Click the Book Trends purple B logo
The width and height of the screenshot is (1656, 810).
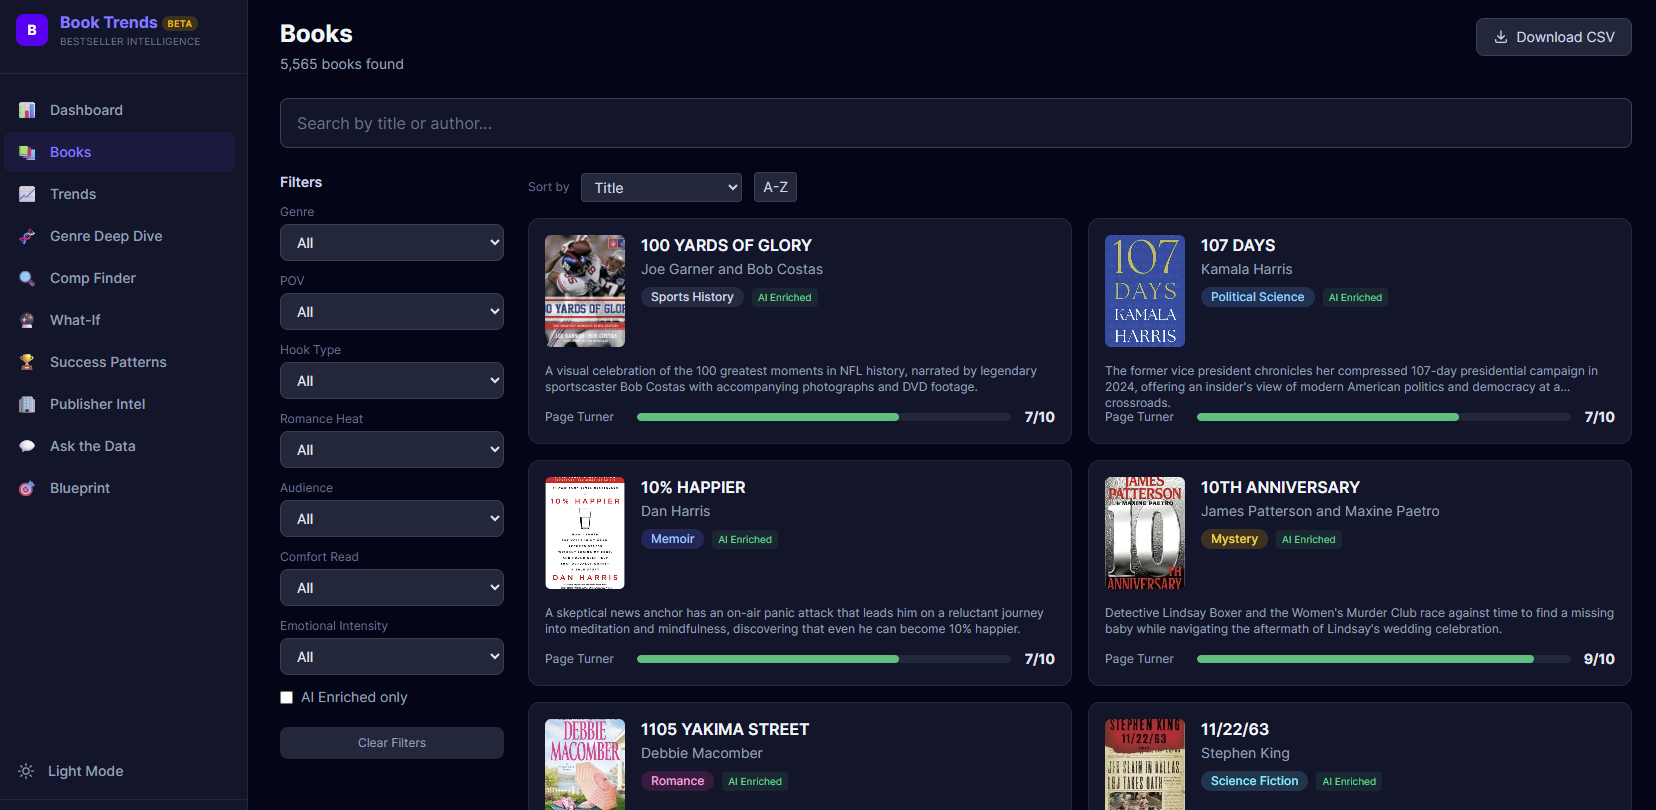coord(32,30)
